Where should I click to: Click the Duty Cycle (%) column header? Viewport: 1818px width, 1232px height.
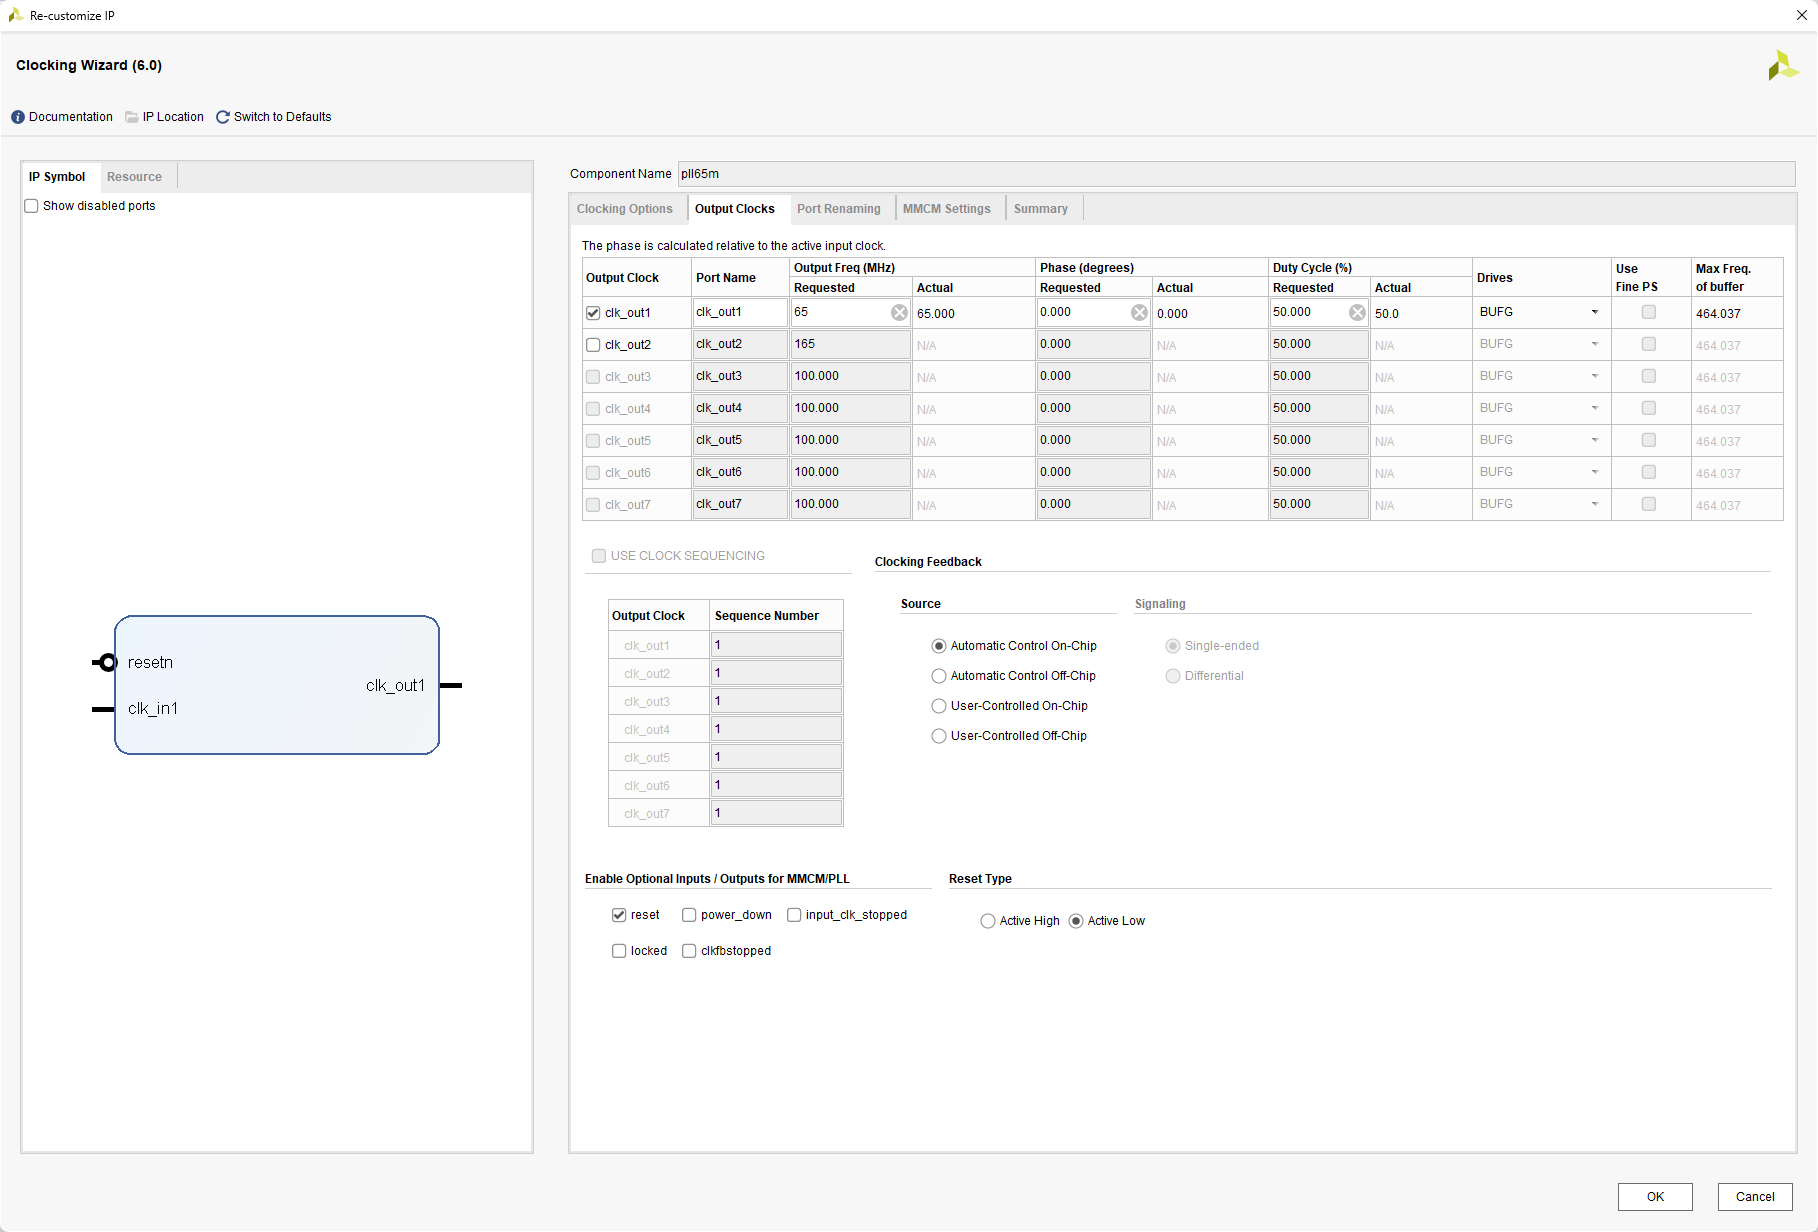(x=1312, y=268)
